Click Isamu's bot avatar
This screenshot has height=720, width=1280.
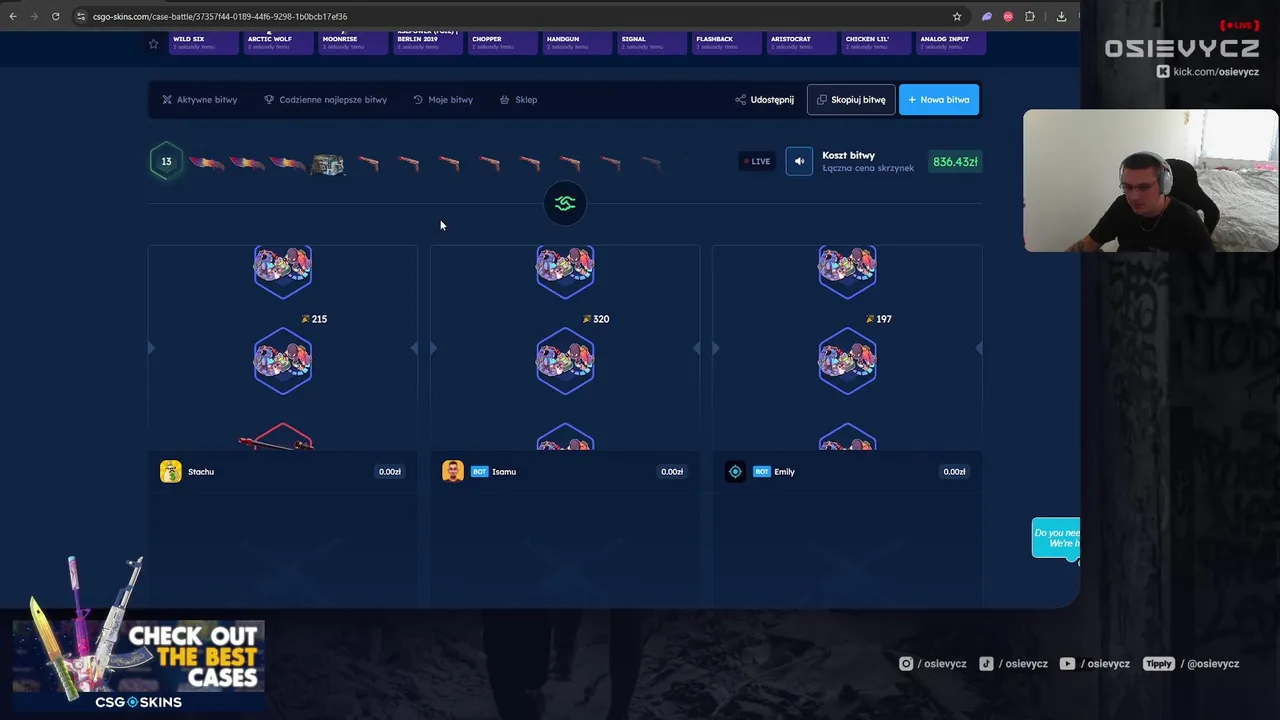click(453, 472)
